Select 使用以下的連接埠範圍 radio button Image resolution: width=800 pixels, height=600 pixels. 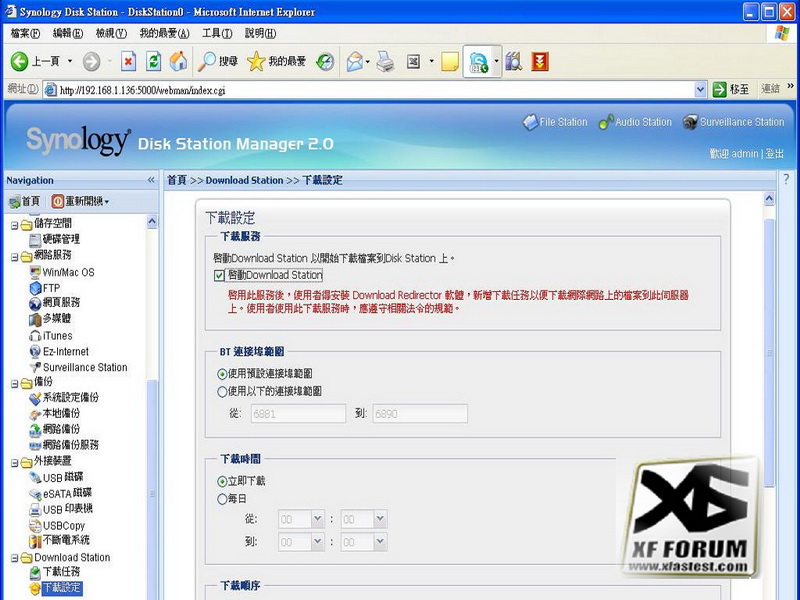coord(222,392)
